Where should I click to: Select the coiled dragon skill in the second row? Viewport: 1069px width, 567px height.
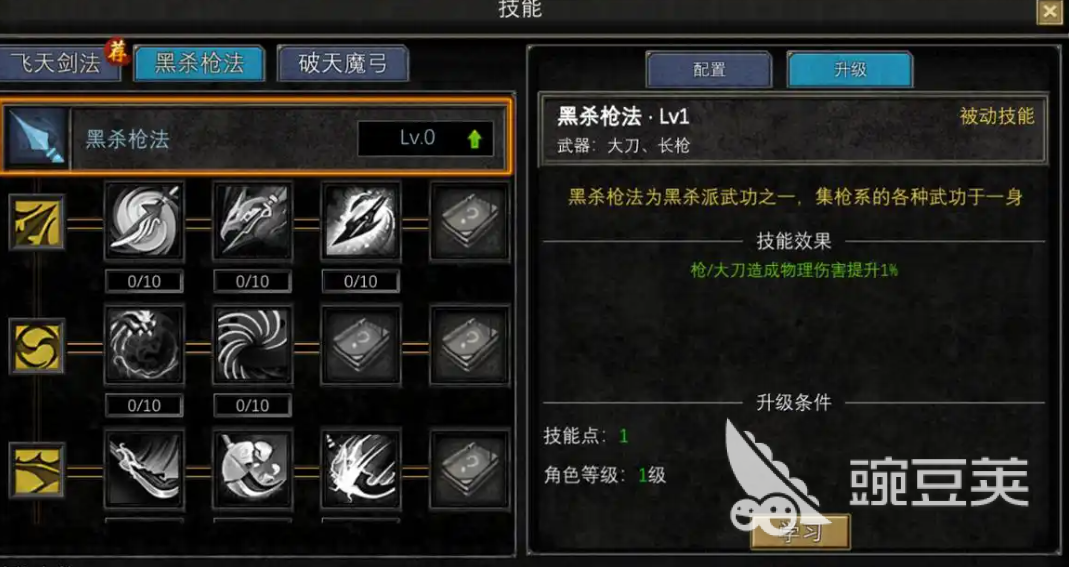click(144, 346)
